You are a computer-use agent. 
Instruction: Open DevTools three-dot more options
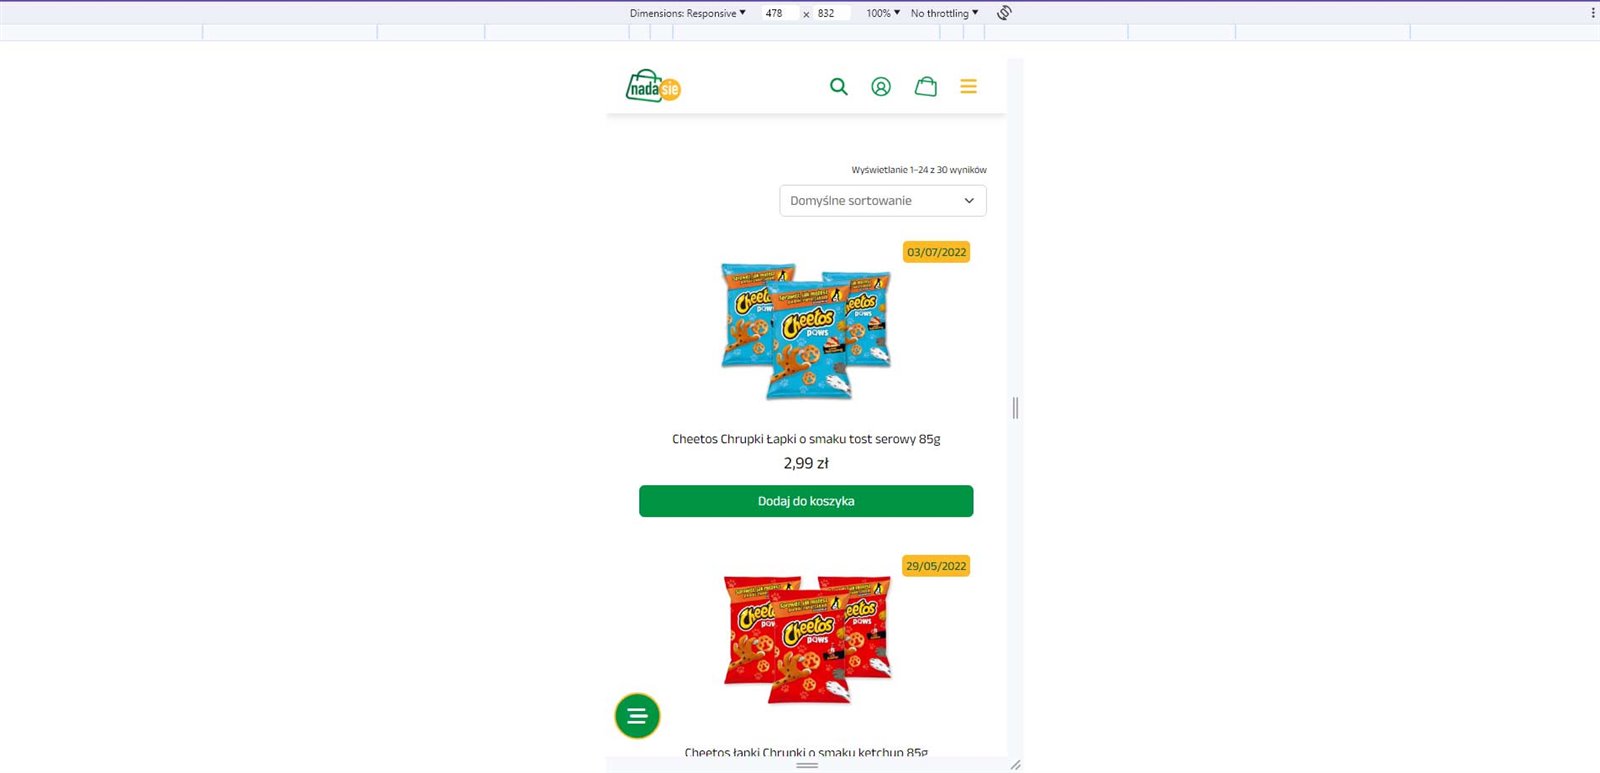(x=1593, y=13)
